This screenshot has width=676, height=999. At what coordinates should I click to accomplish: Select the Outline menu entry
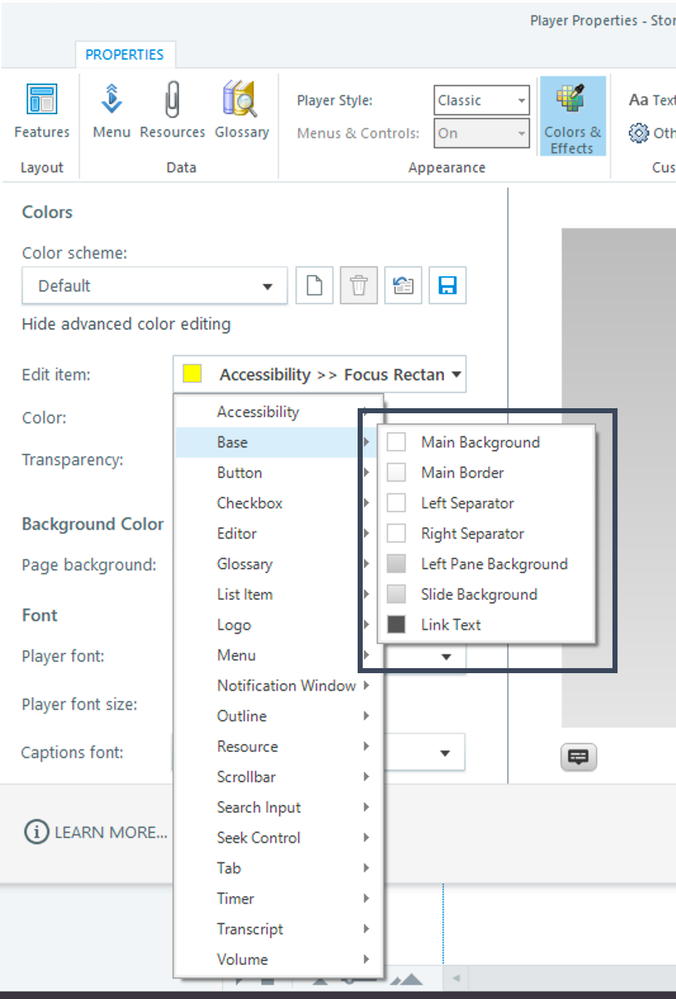pos(279,716)
